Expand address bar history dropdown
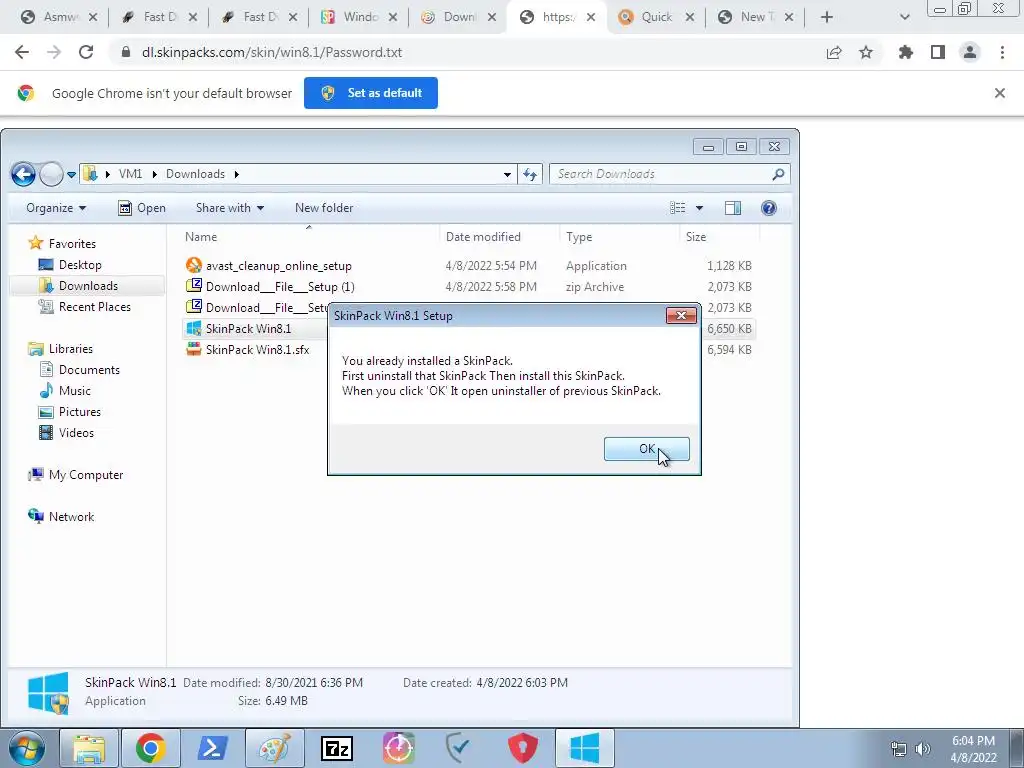 (x=507, y=174)
